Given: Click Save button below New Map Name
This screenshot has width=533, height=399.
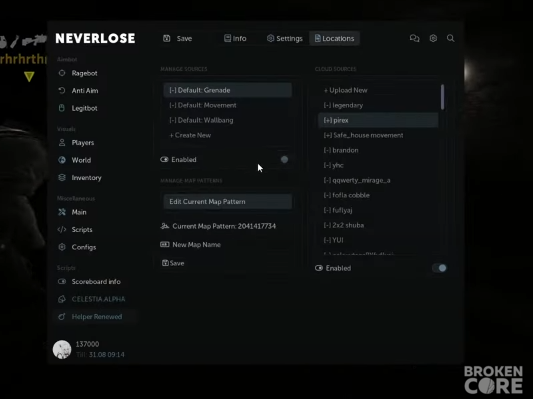Looking at the screenshot, I should pos(173,263).
